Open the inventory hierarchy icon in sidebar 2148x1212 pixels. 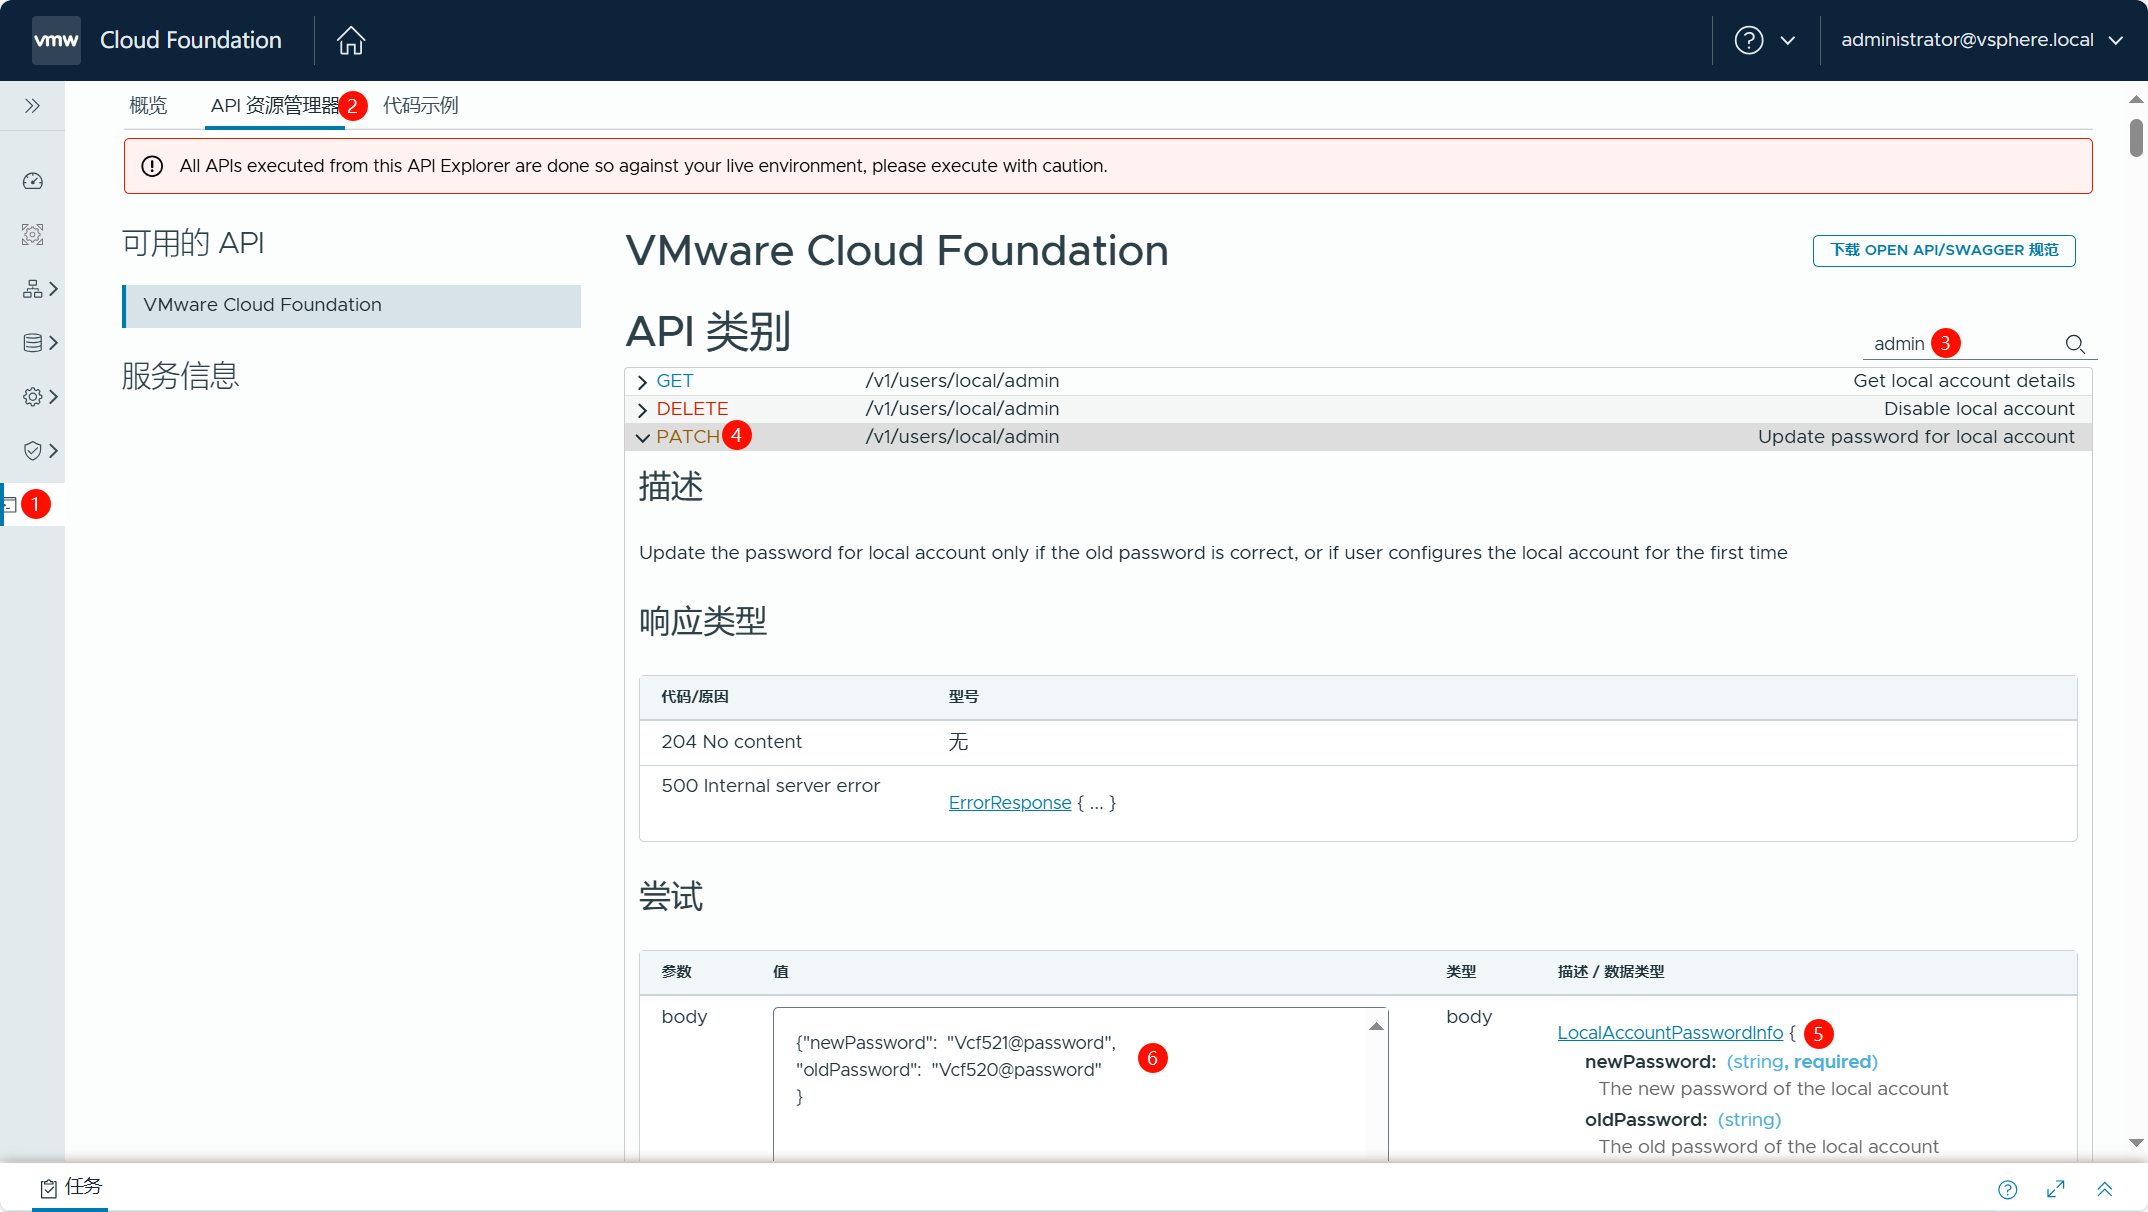32,289
